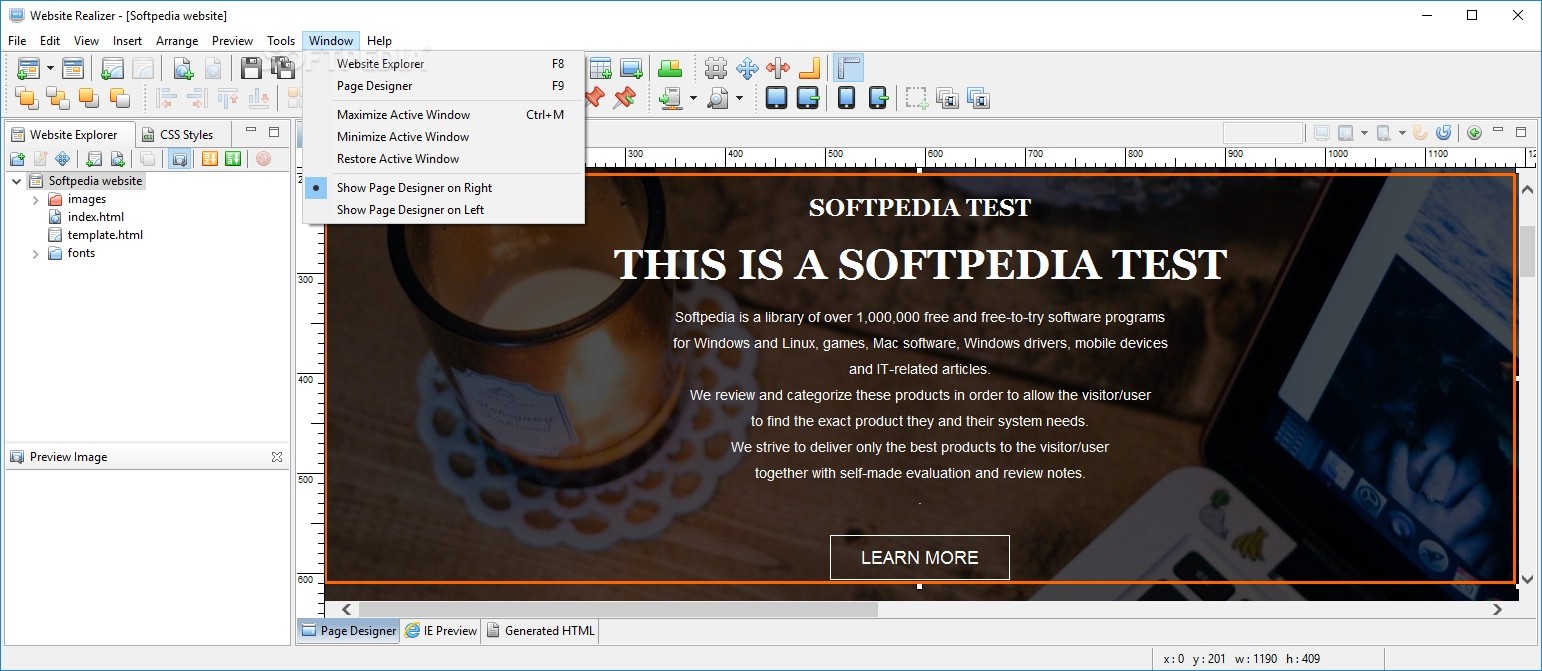
Task: Expand the fonts folder in tree
Action: pos(36,254)
